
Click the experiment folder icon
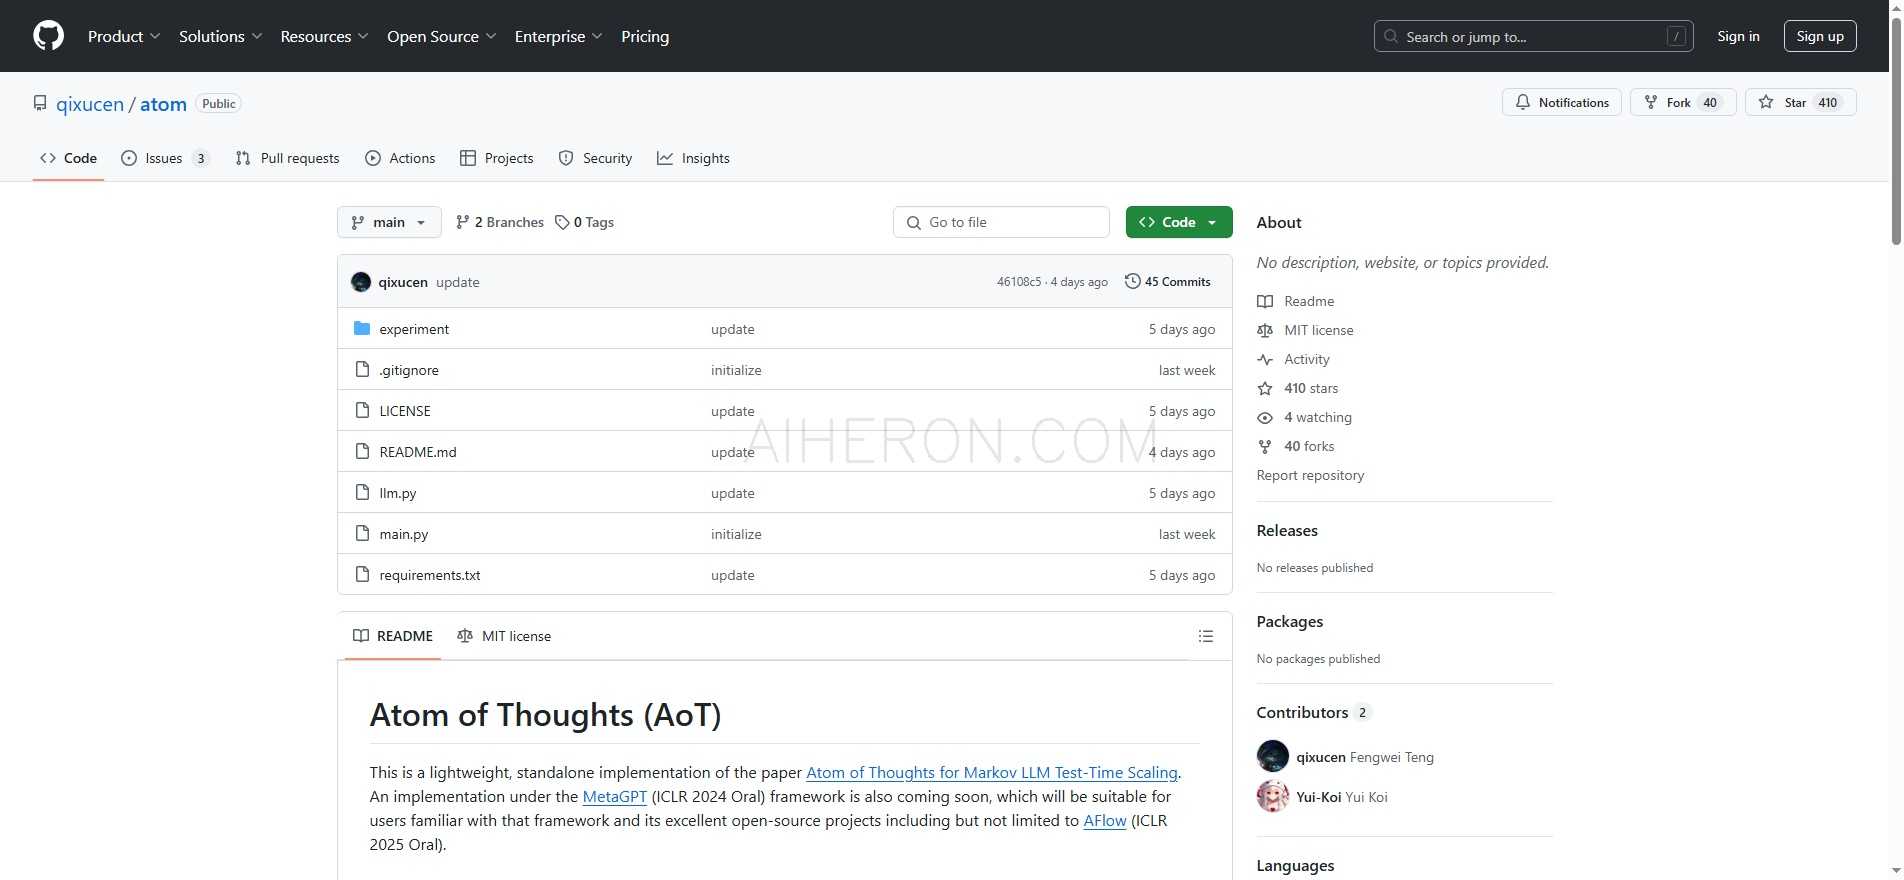click(362, 328)
